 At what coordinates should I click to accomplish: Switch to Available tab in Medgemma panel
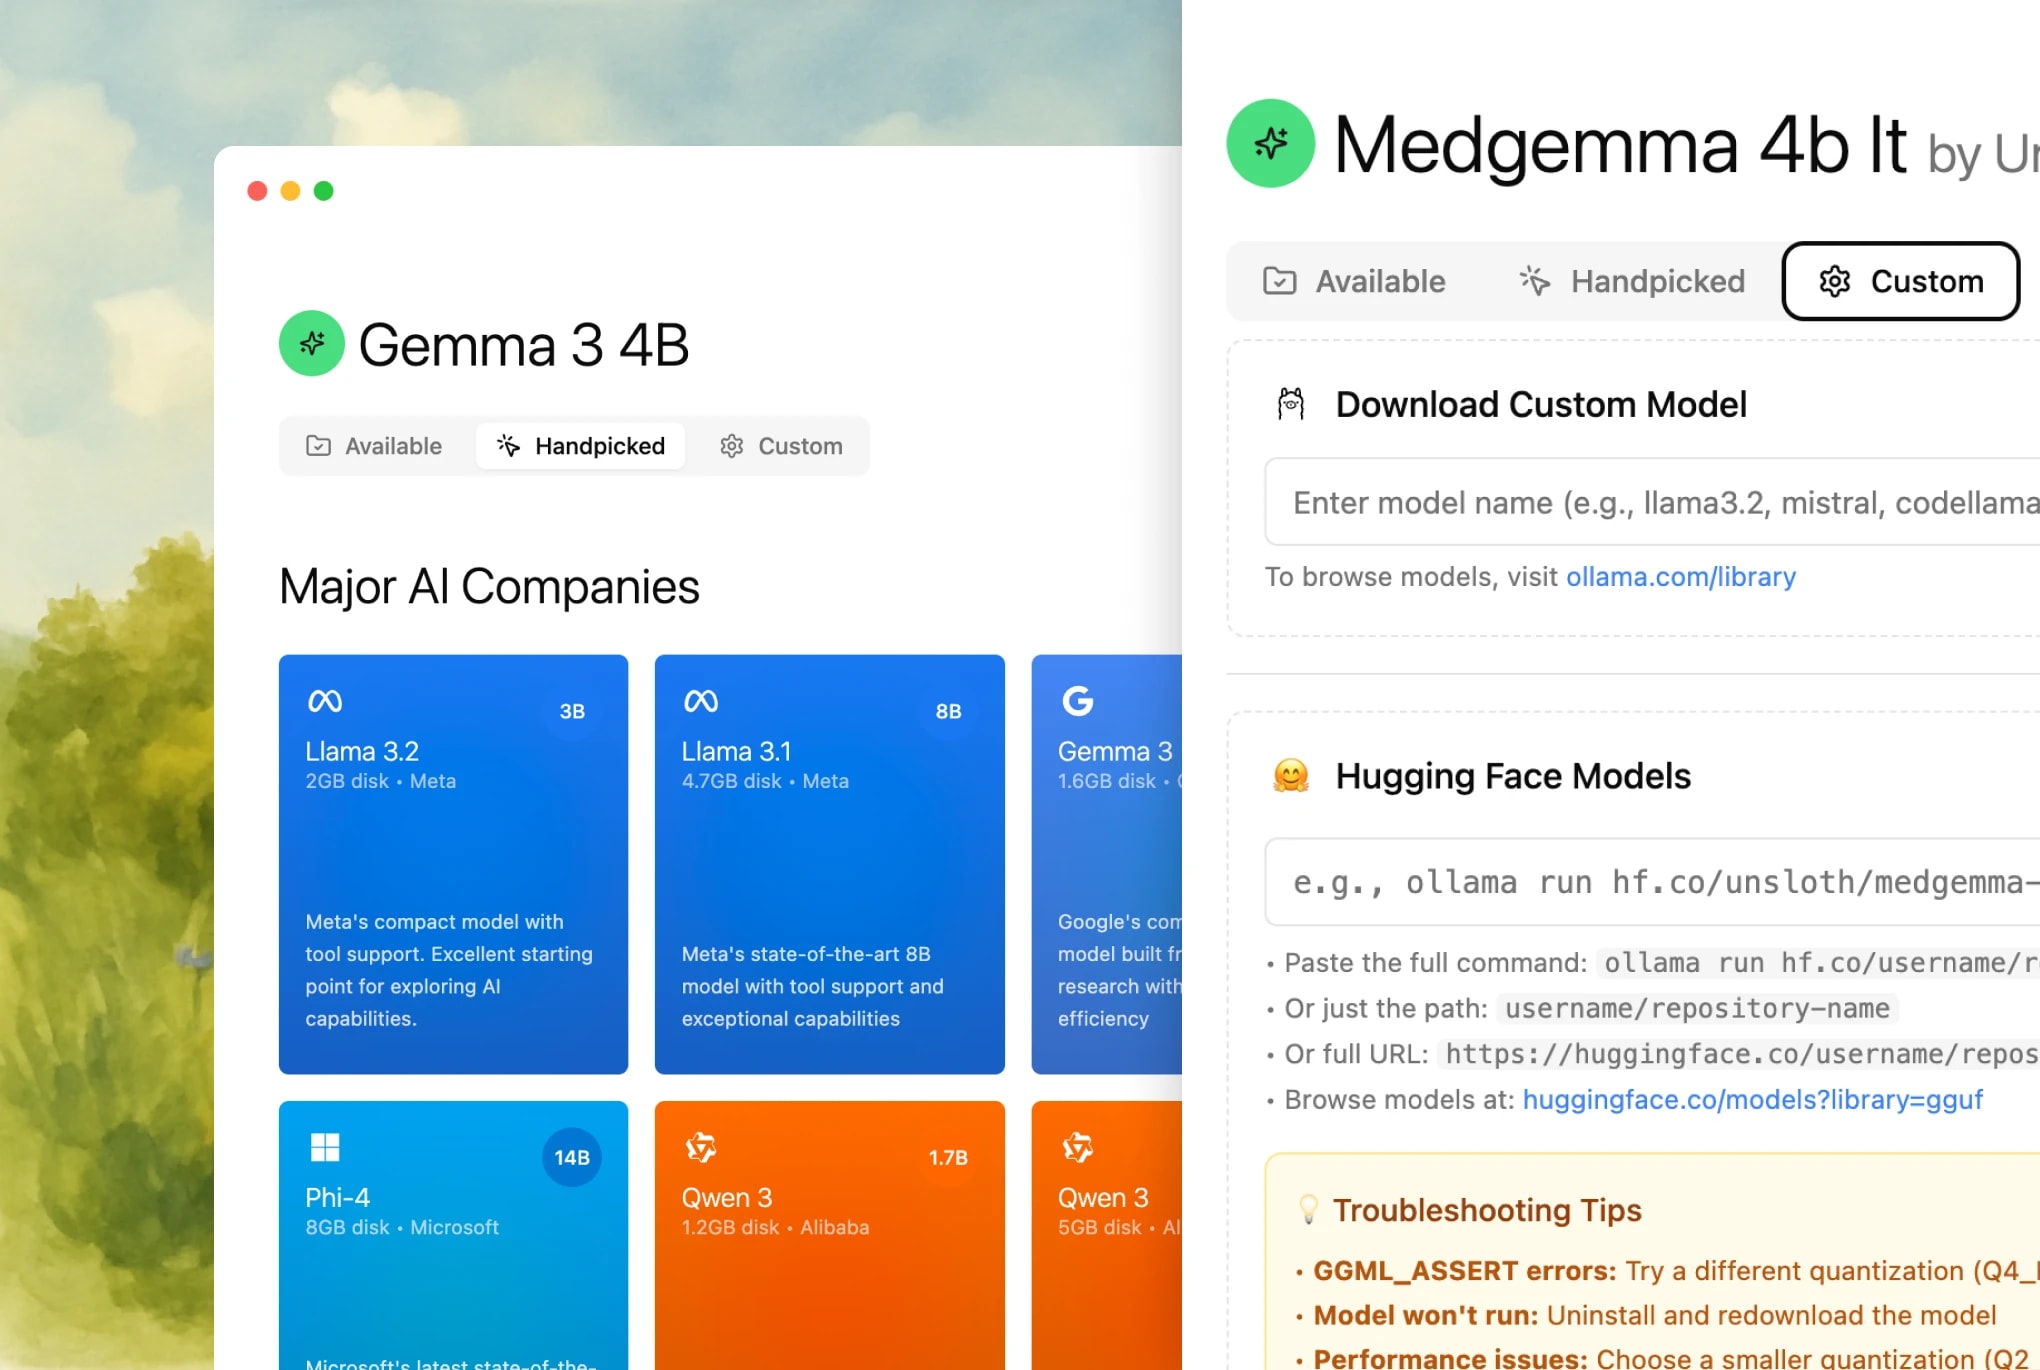(1354, 281)
